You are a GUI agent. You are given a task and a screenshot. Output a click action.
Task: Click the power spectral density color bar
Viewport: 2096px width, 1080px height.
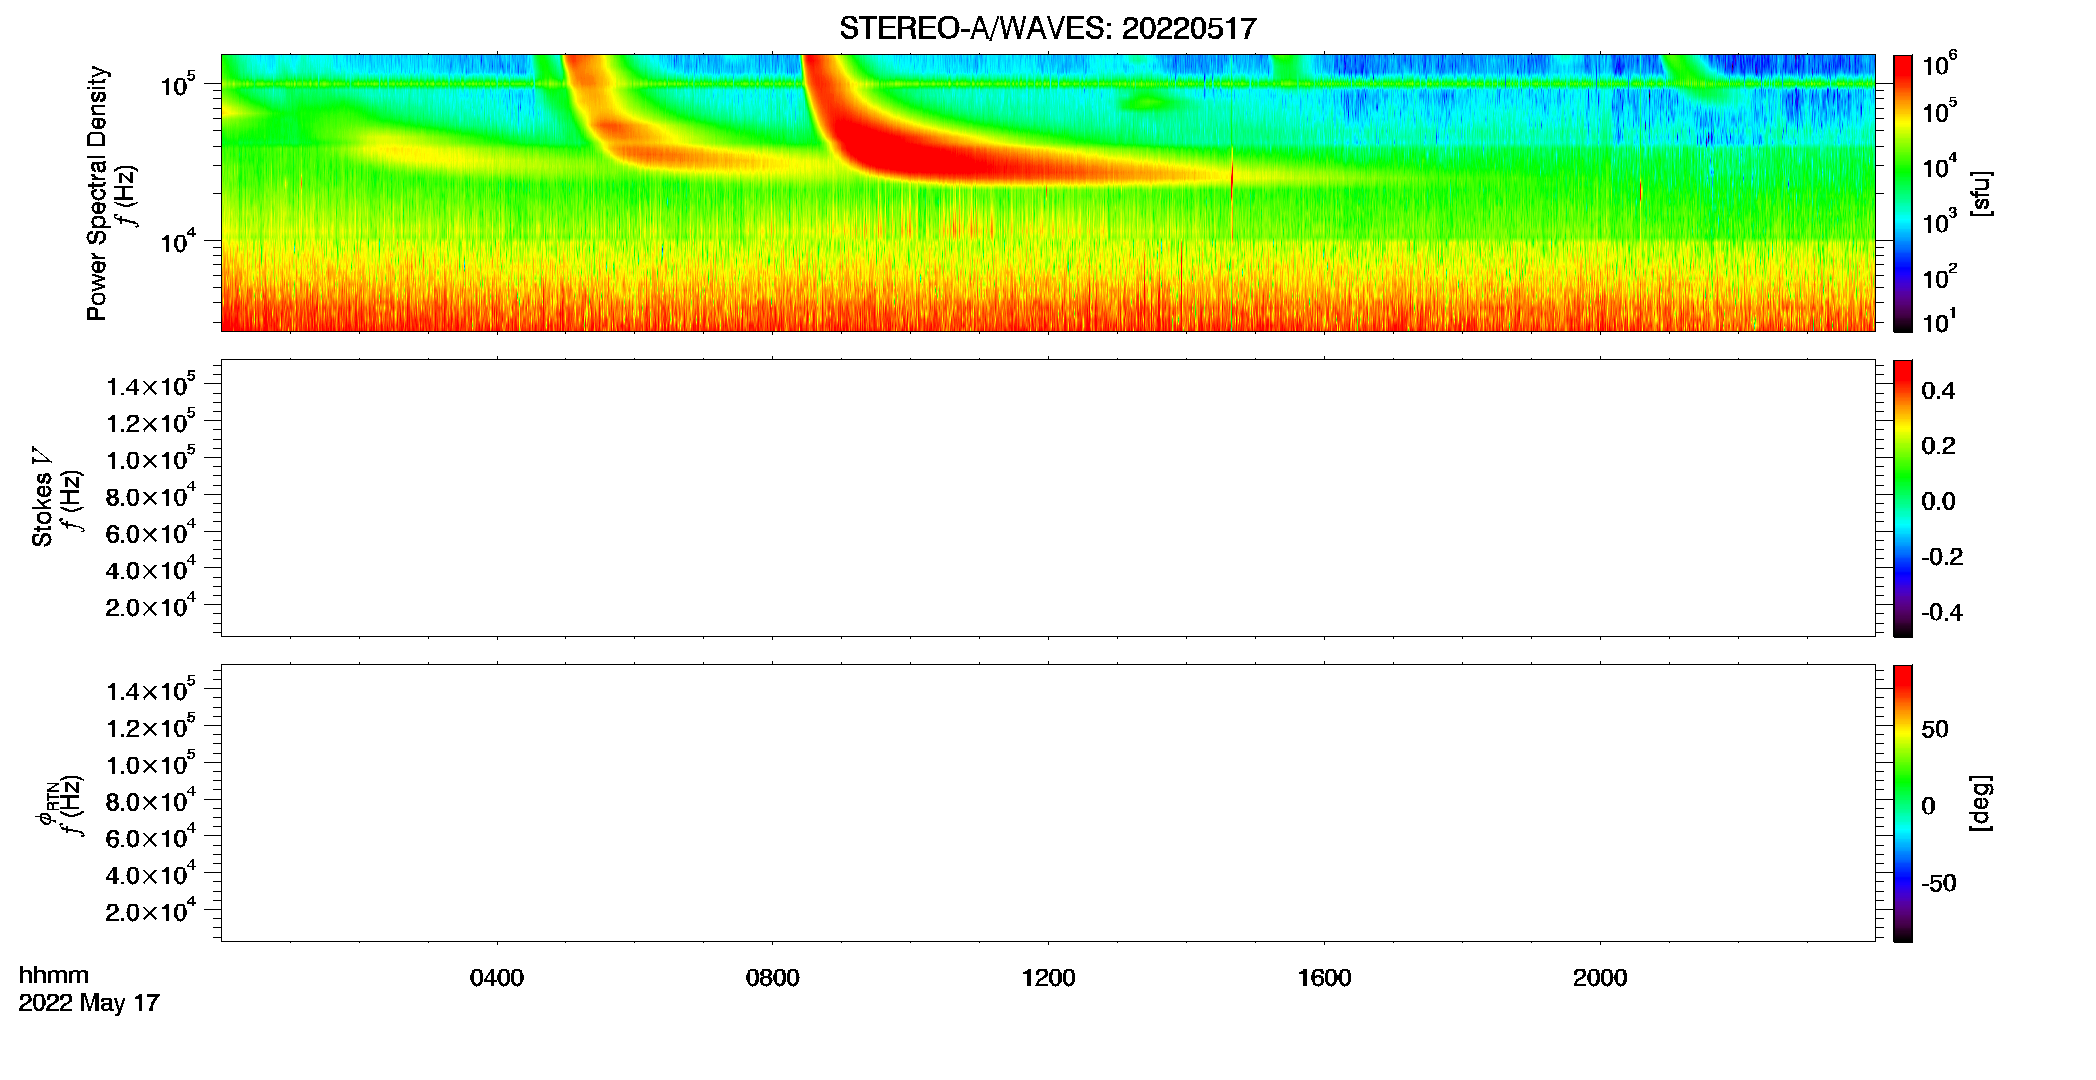(1902, 193)
